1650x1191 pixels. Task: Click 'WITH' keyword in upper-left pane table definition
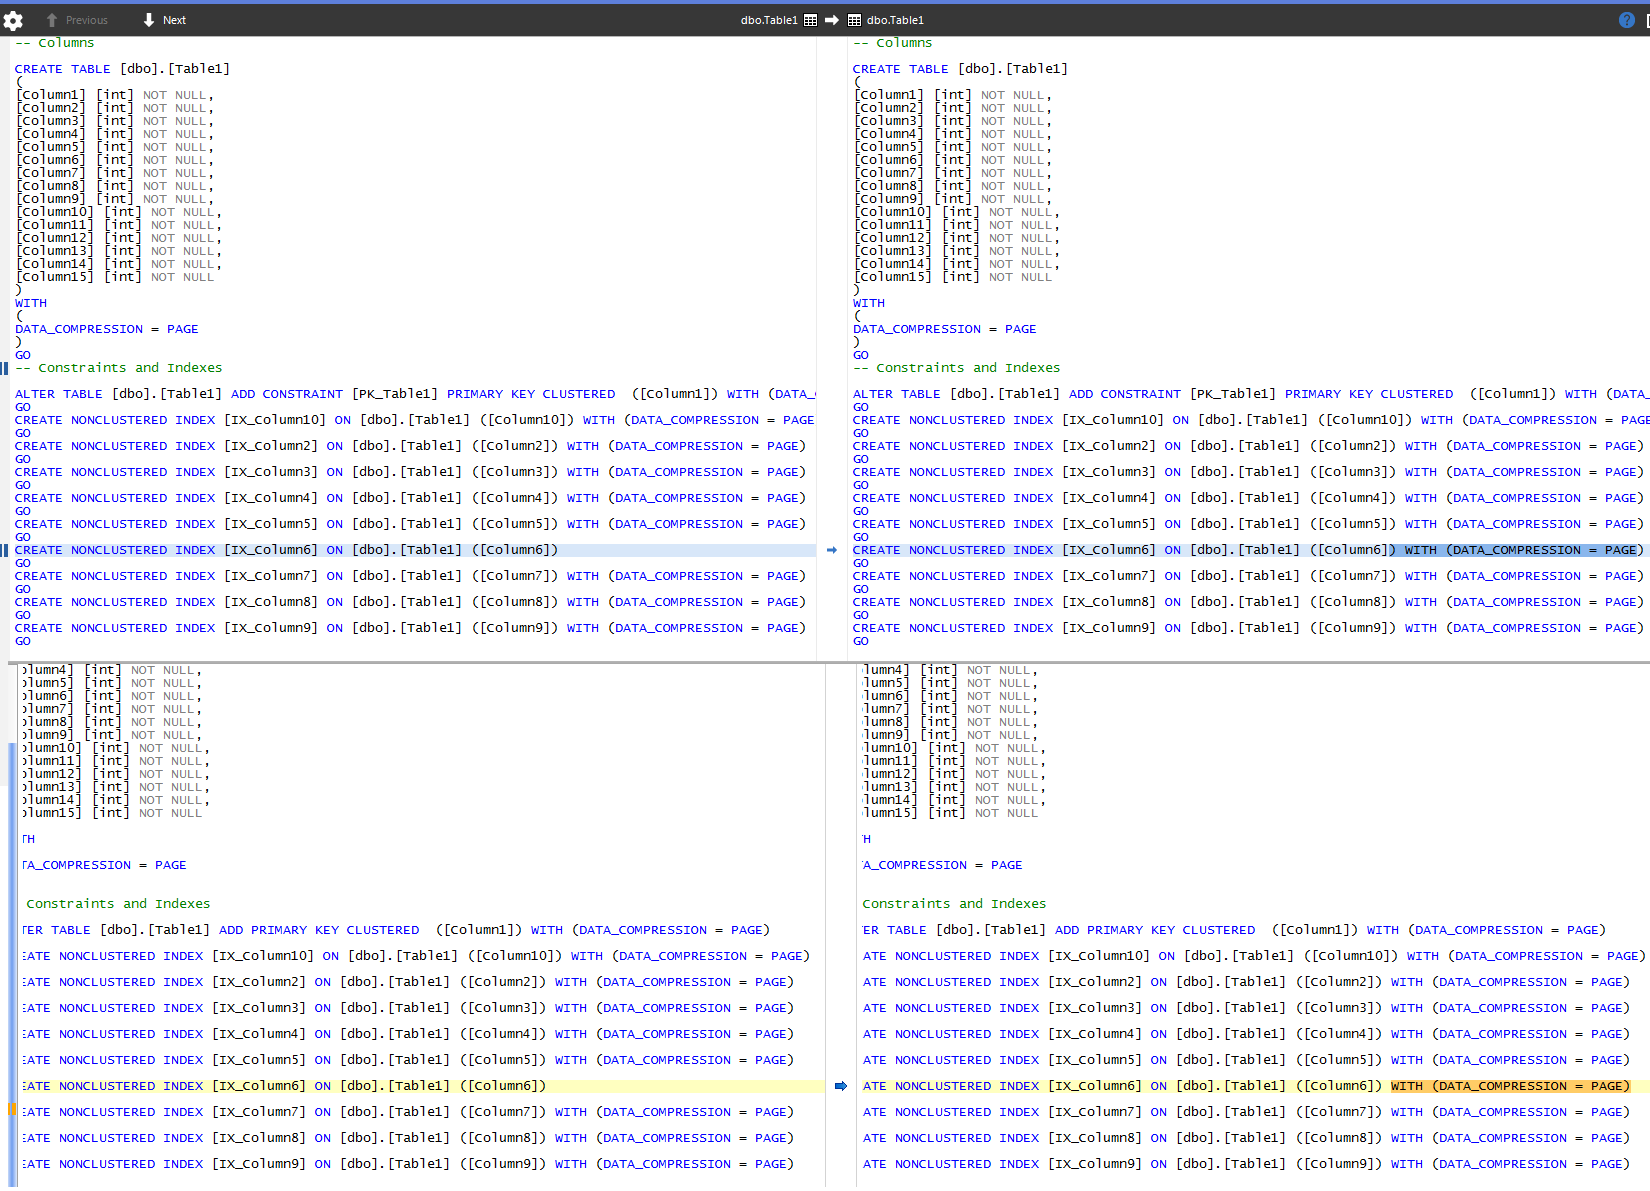30,303
